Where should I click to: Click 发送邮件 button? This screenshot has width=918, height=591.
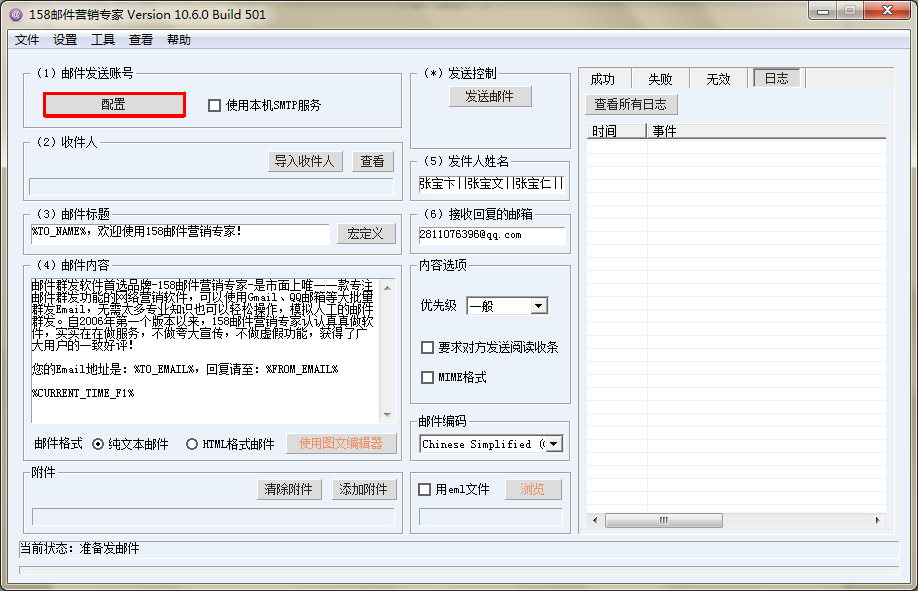(x=490, y=97)
